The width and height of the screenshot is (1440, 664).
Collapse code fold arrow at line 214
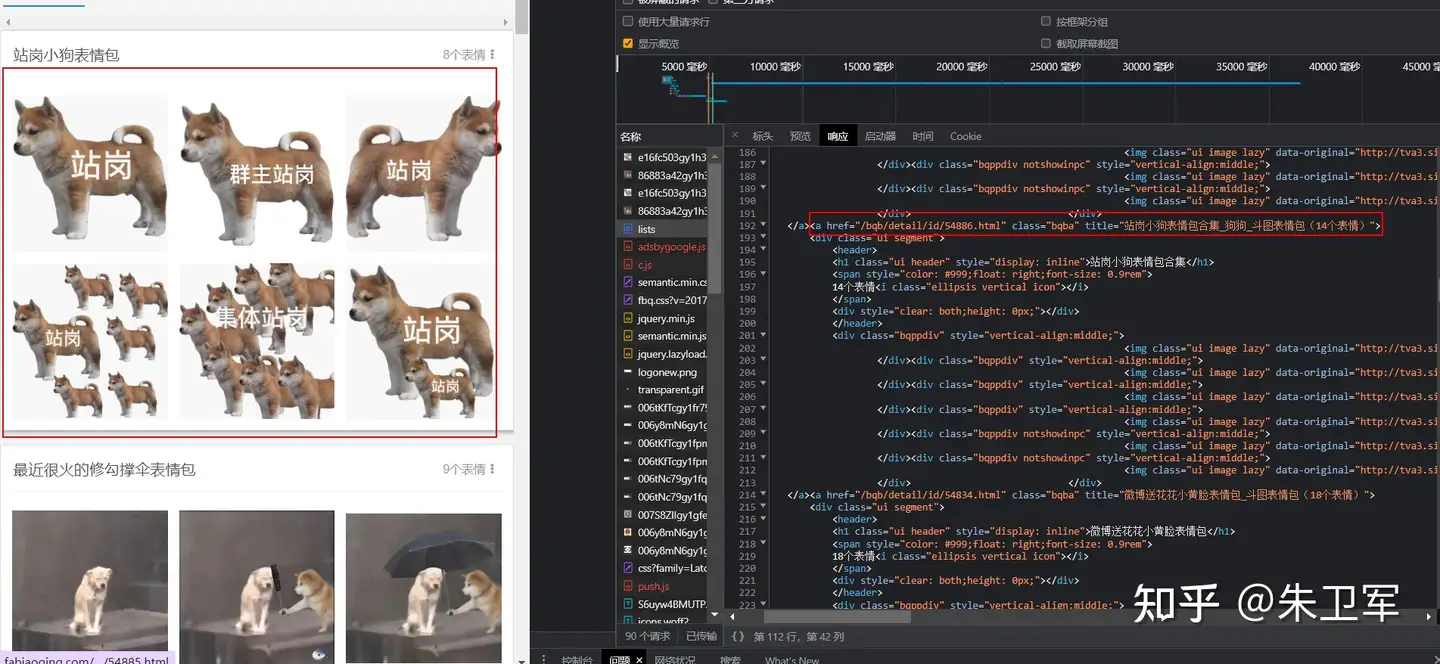click(x=763, y=495)
